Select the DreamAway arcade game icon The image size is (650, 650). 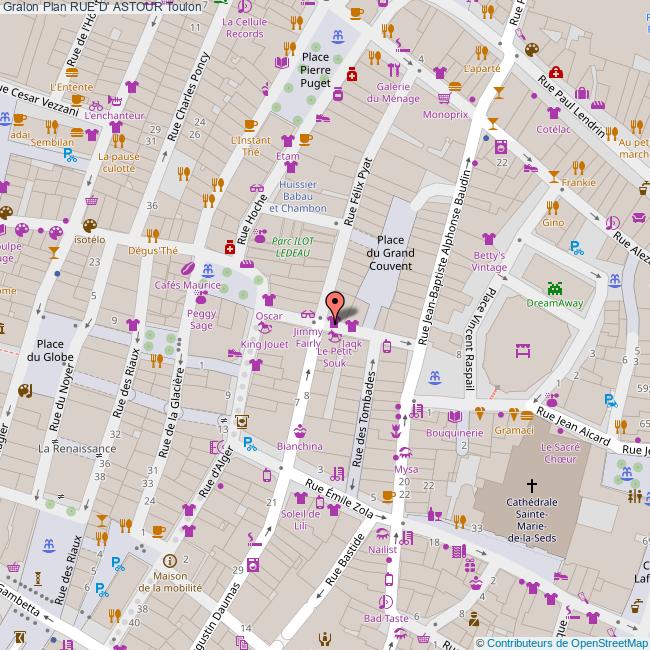(554, 288)
